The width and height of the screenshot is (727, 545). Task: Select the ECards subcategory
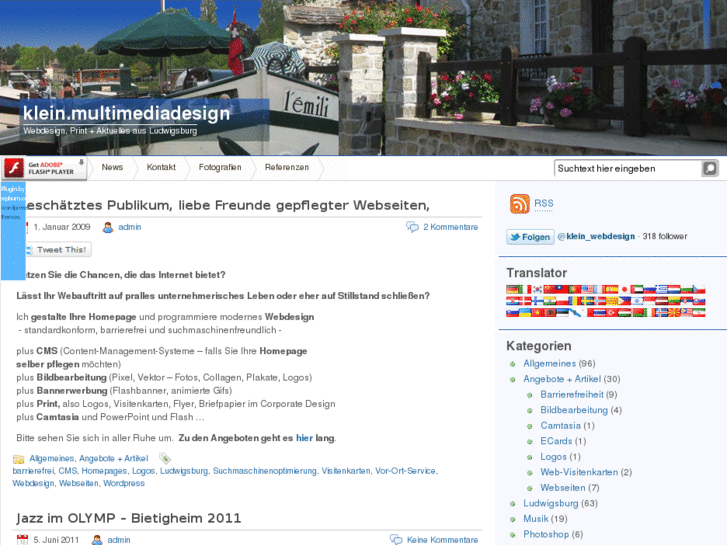point(556,441)
